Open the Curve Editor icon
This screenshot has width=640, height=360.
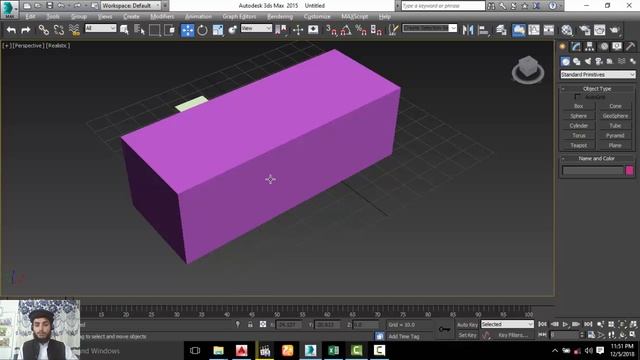click(x=534, y=30)
